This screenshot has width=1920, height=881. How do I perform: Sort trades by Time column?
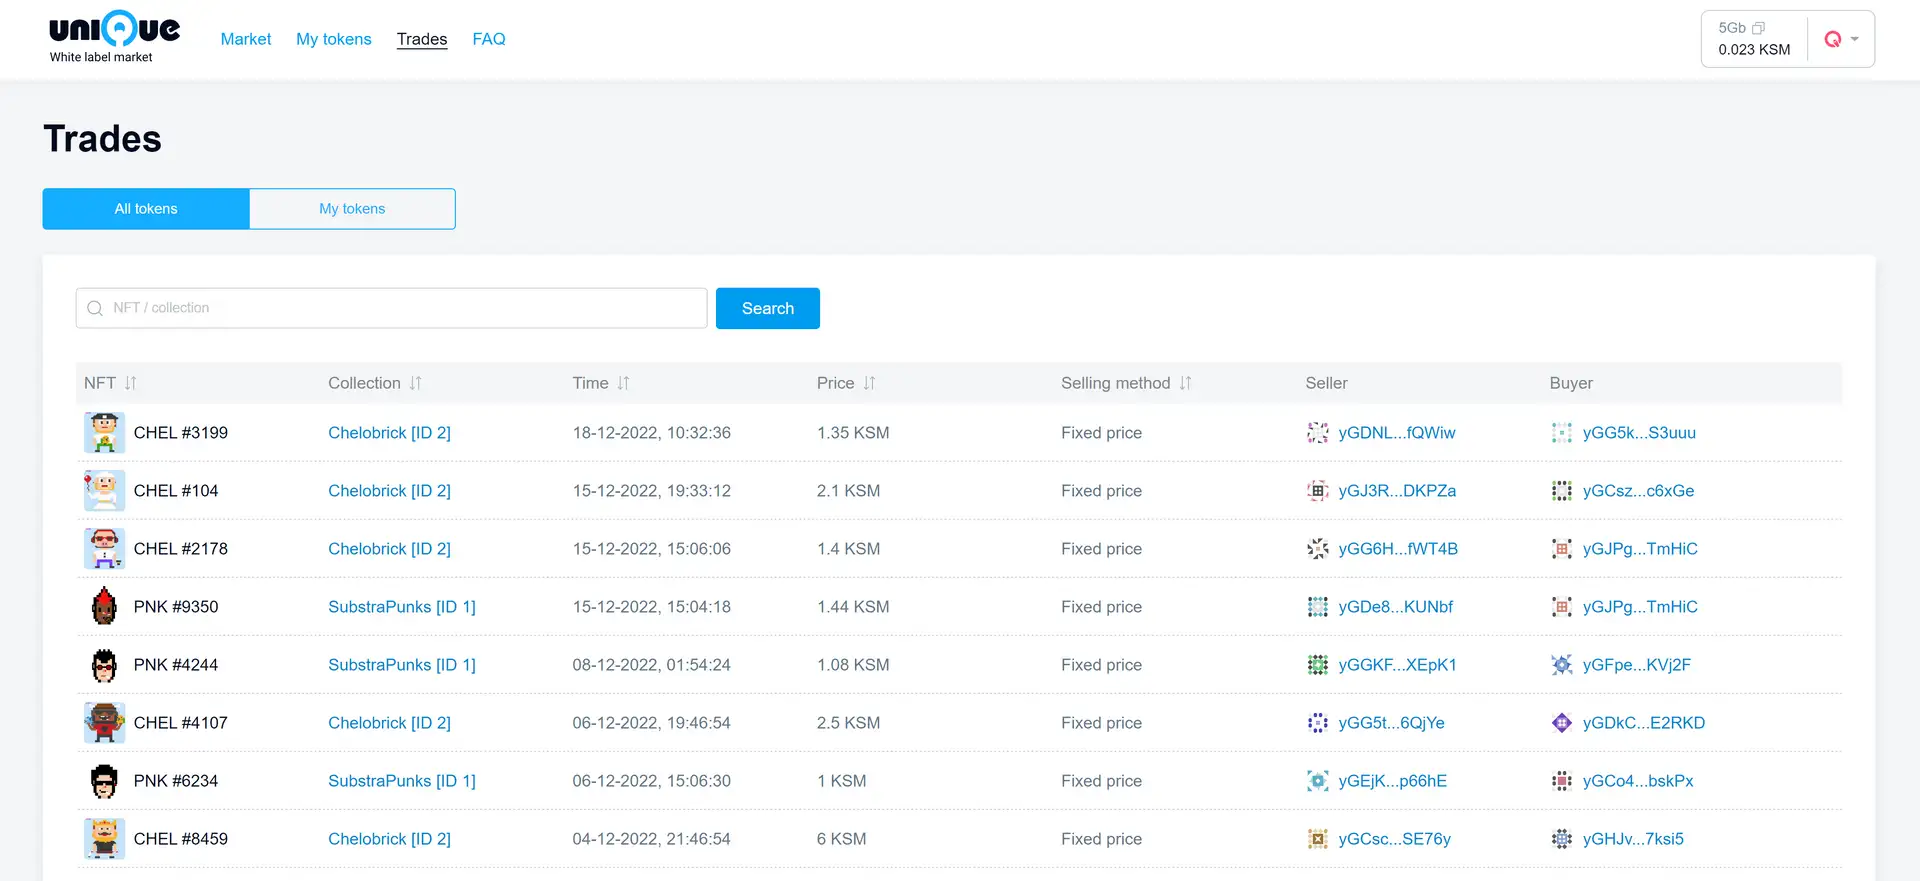tap(623, 383)
